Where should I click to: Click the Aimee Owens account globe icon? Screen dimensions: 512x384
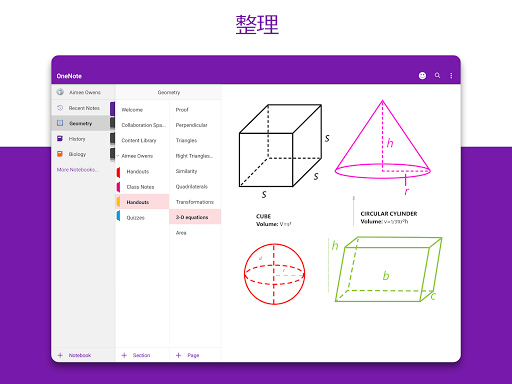coord(60,92)
